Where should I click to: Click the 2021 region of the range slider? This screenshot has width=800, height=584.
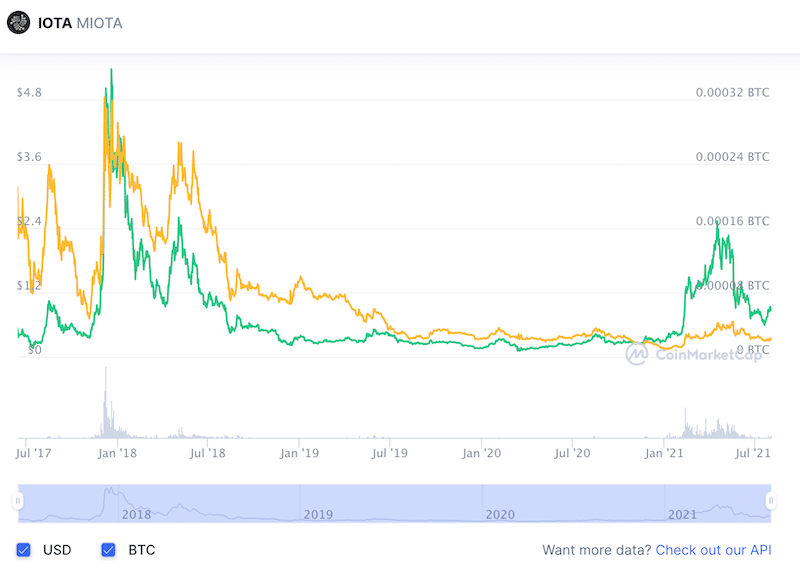coord(684,515)
